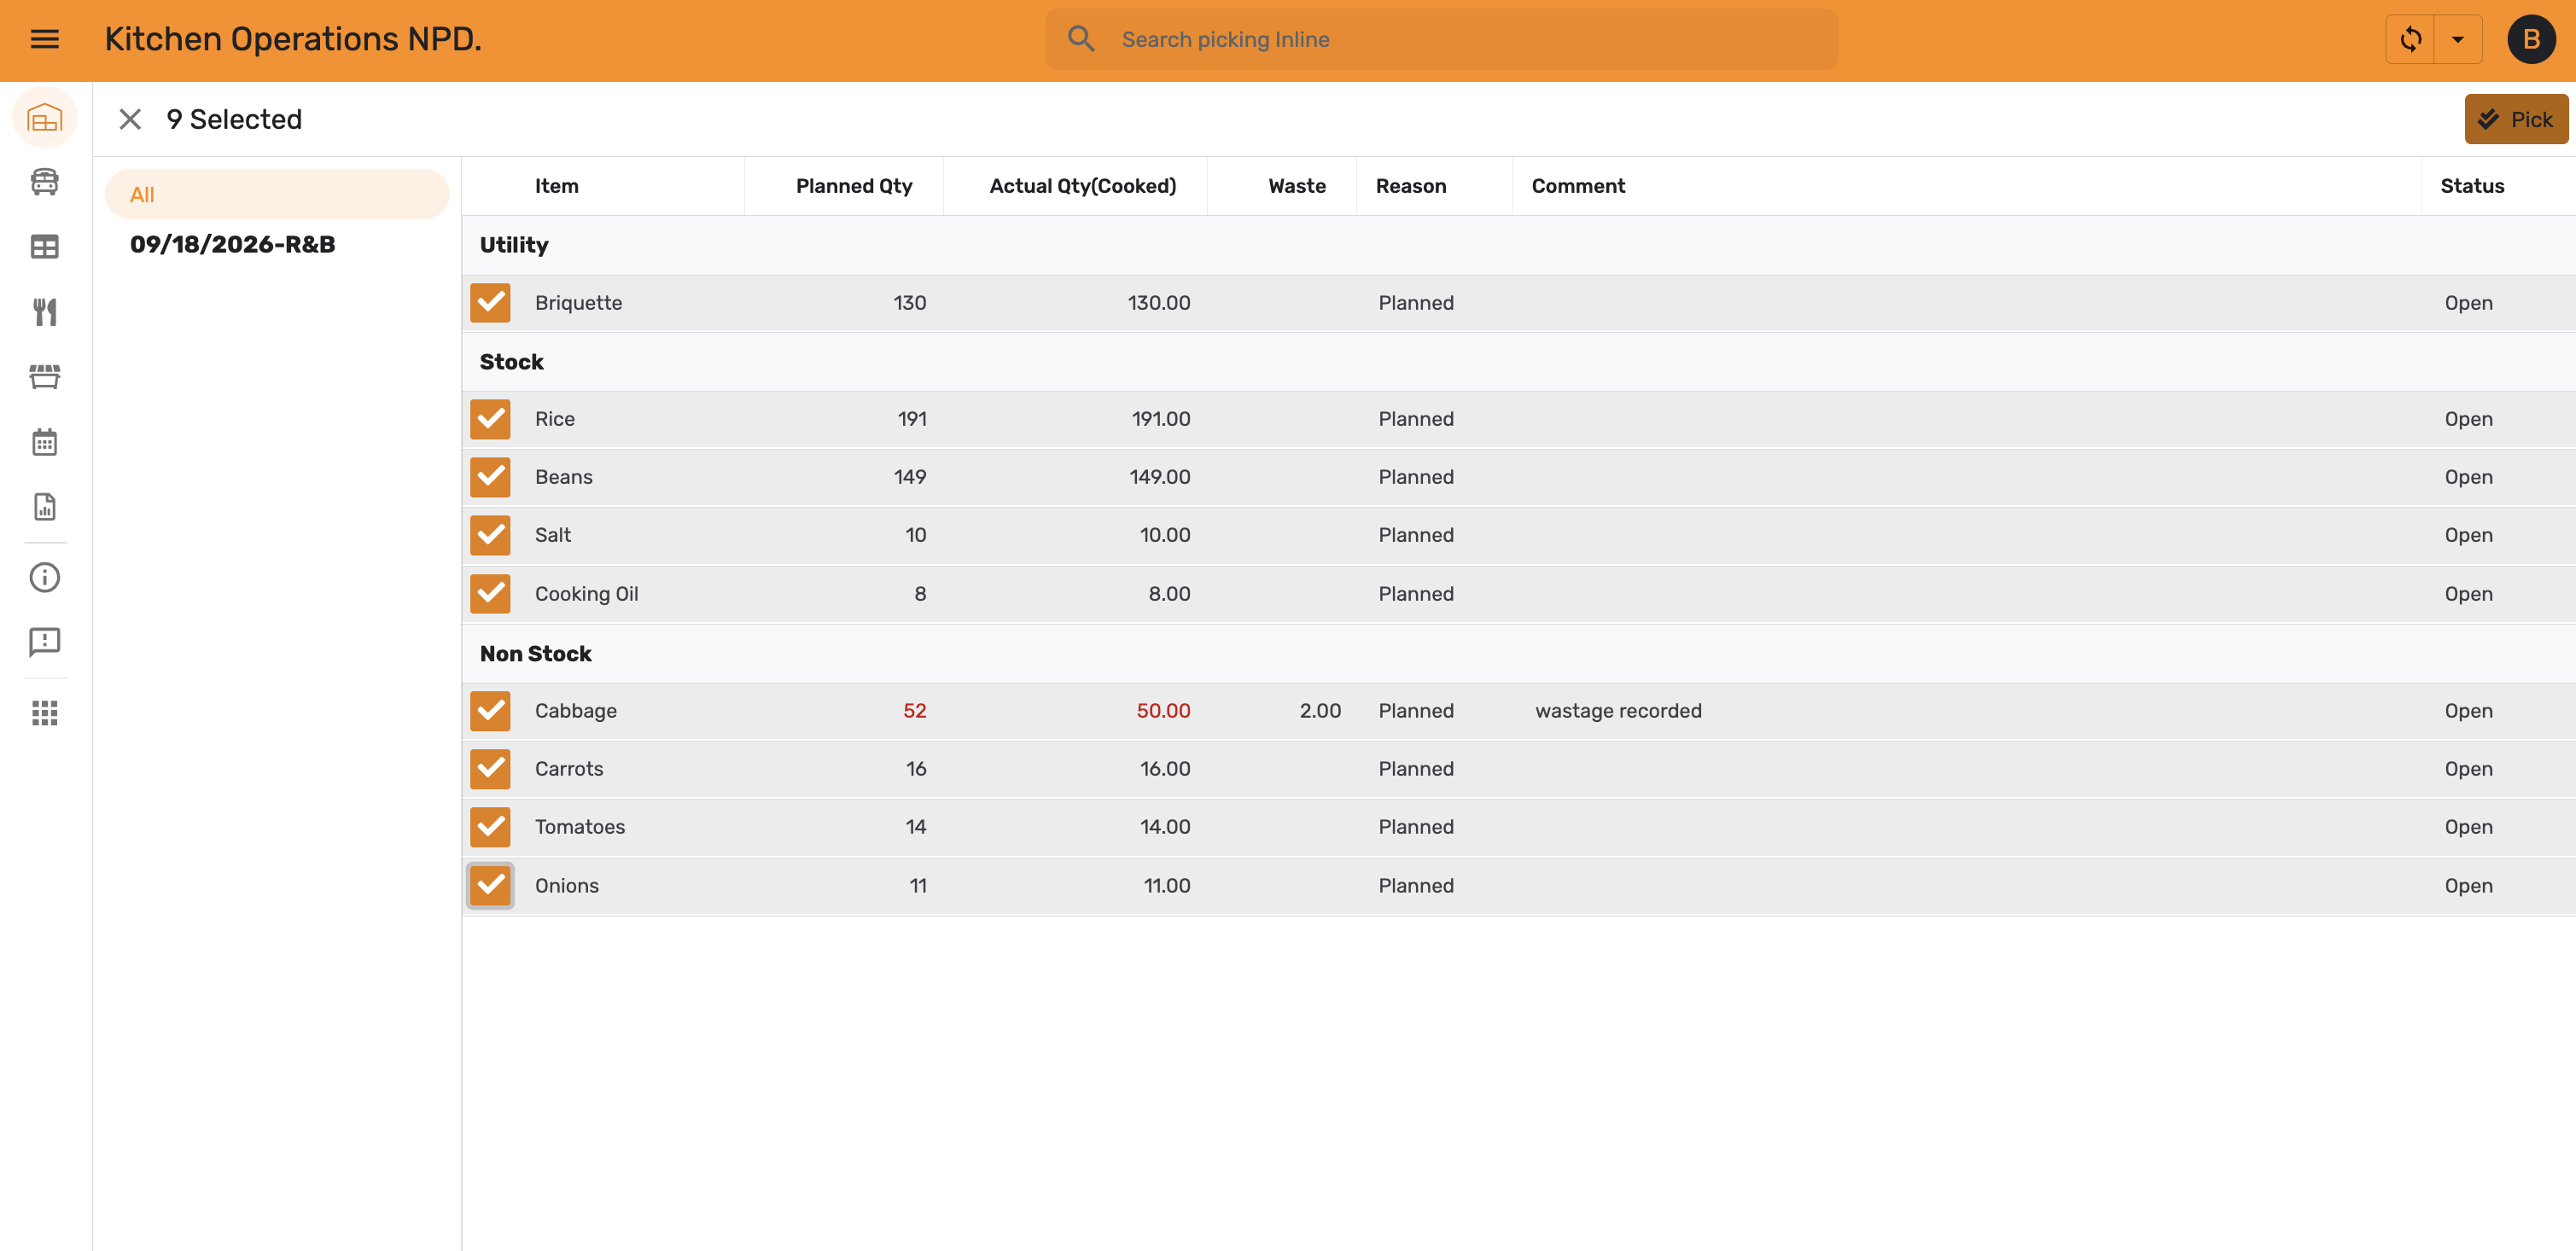Click the Actual Qty(Cooked) column header

tap(1083, 186)
